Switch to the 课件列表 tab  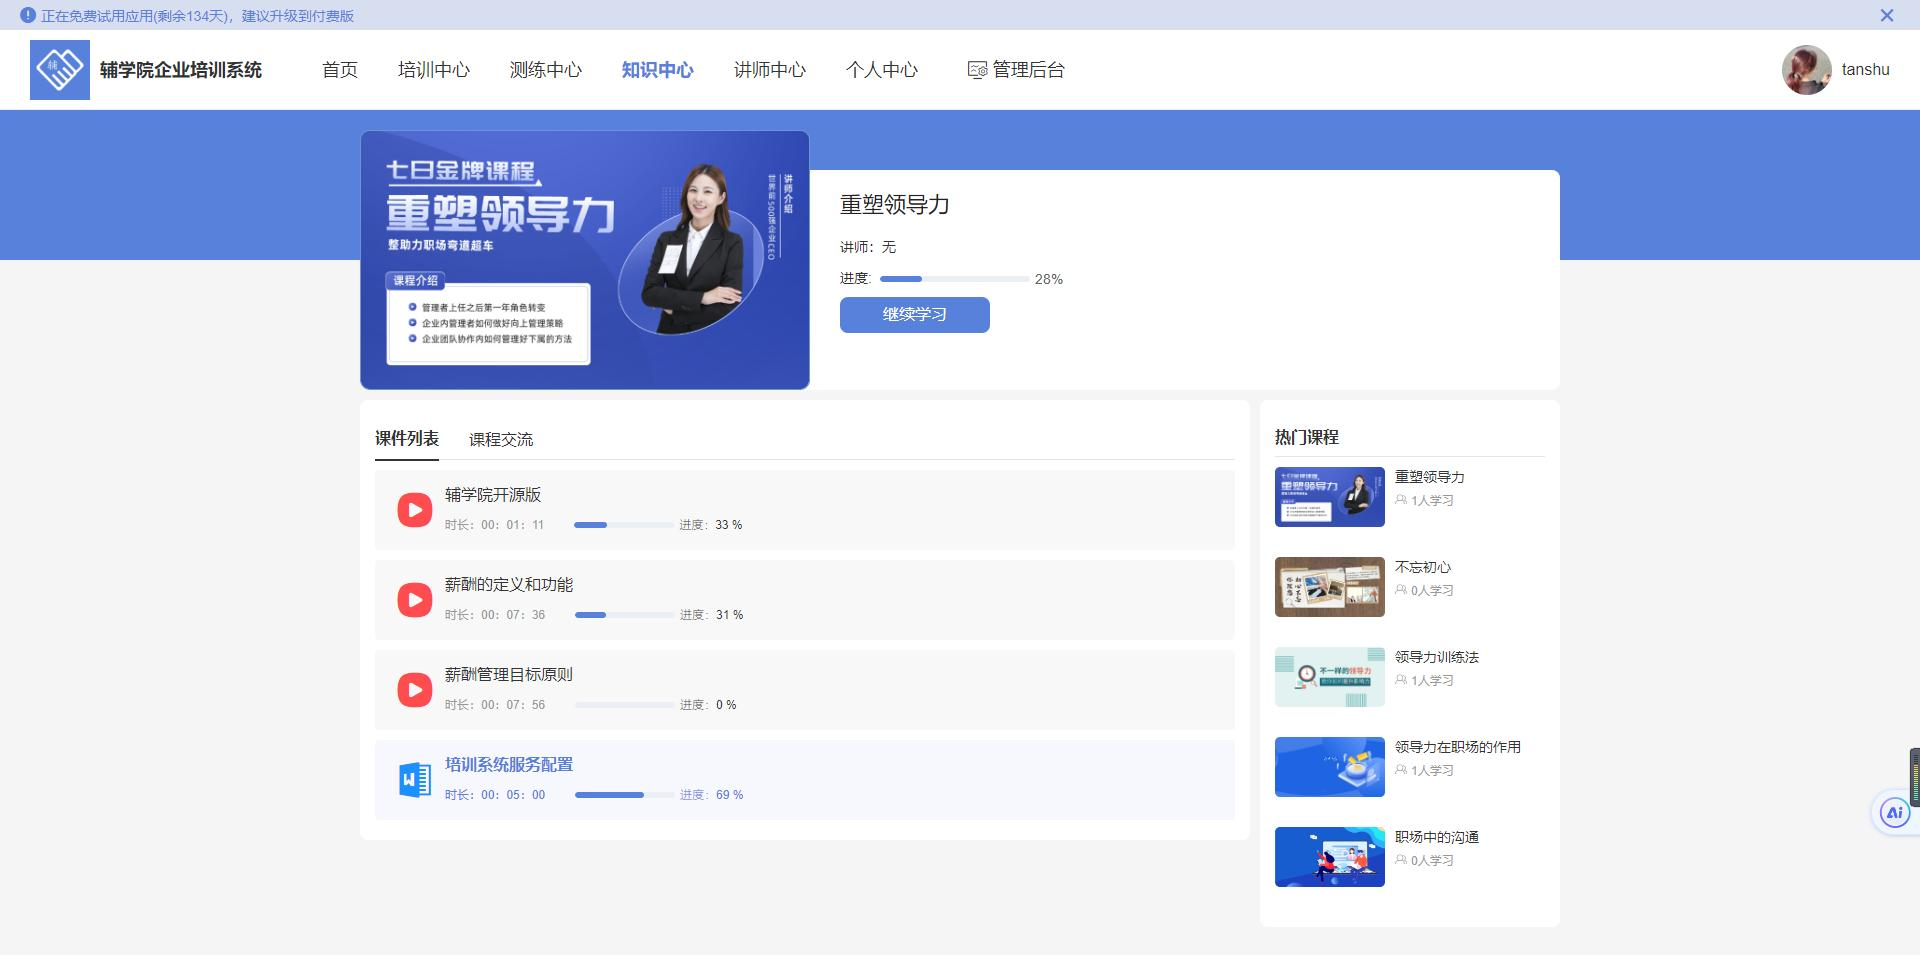407,439
